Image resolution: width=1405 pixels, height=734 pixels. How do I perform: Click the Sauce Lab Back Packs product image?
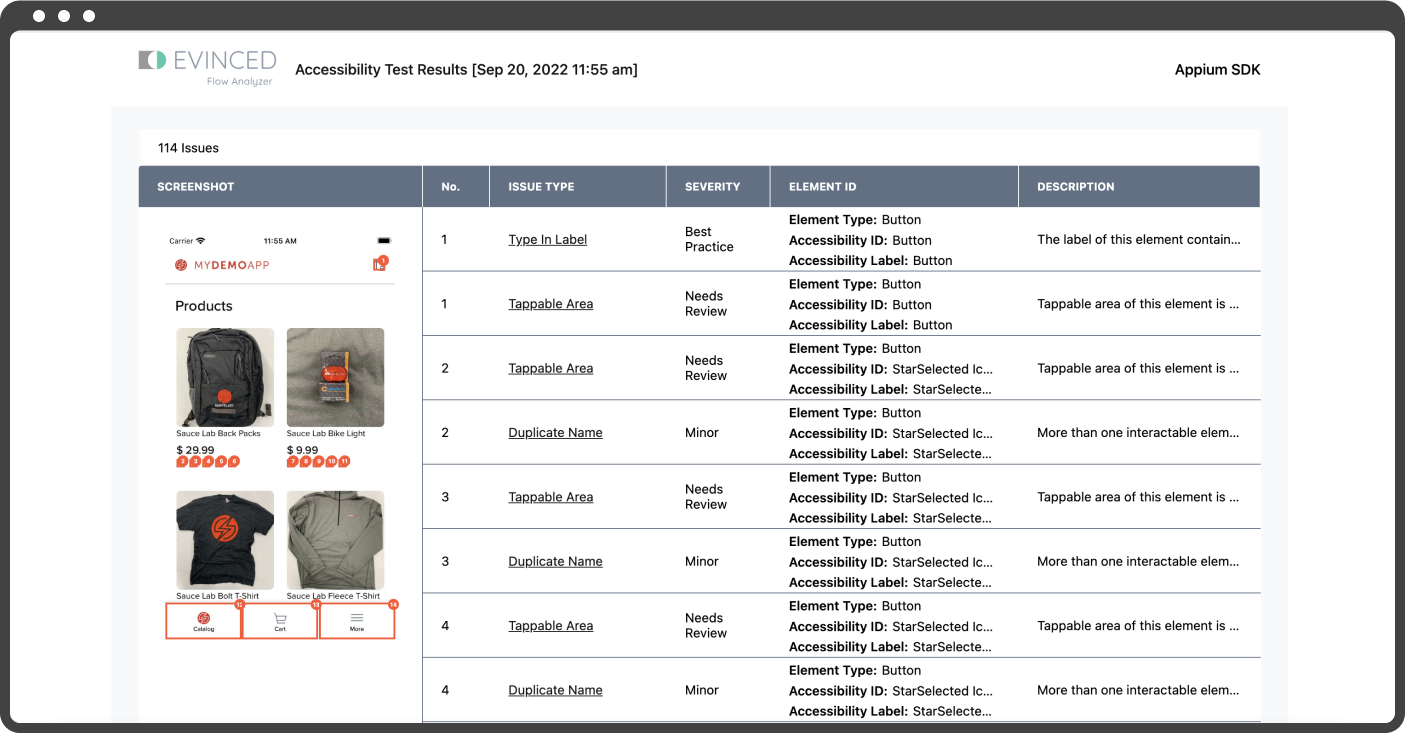pyautogui.click(x=225, y=378)
